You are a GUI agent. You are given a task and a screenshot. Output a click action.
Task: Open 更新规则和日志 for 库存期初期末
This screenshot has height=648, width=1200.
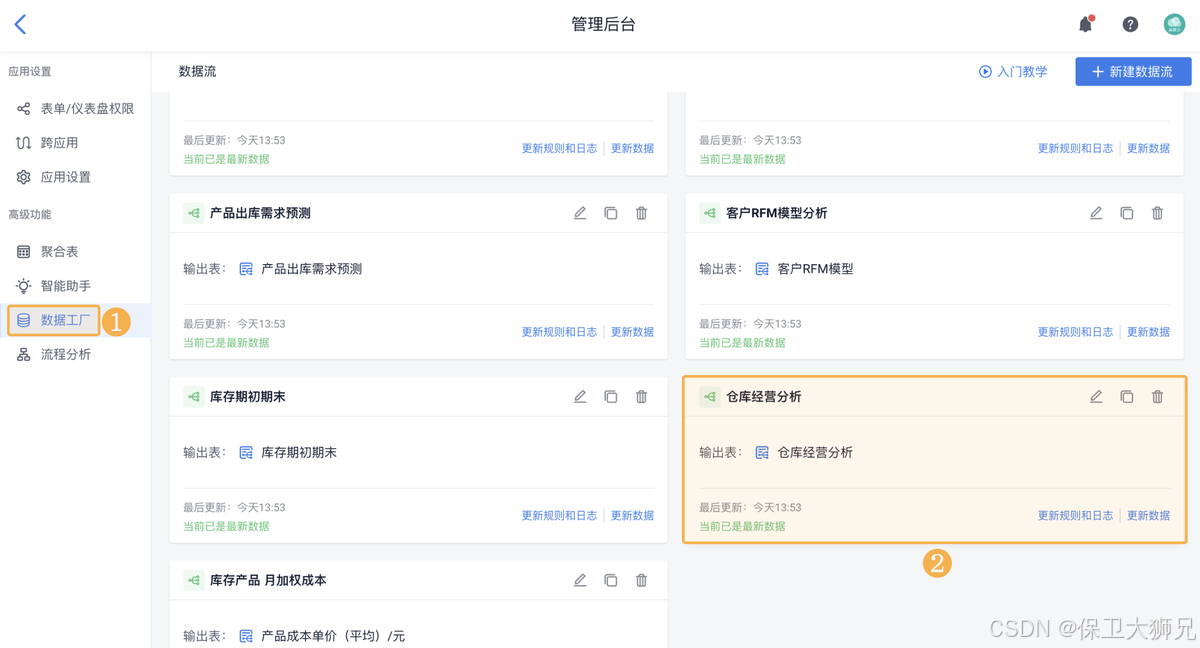coord(559,516)
